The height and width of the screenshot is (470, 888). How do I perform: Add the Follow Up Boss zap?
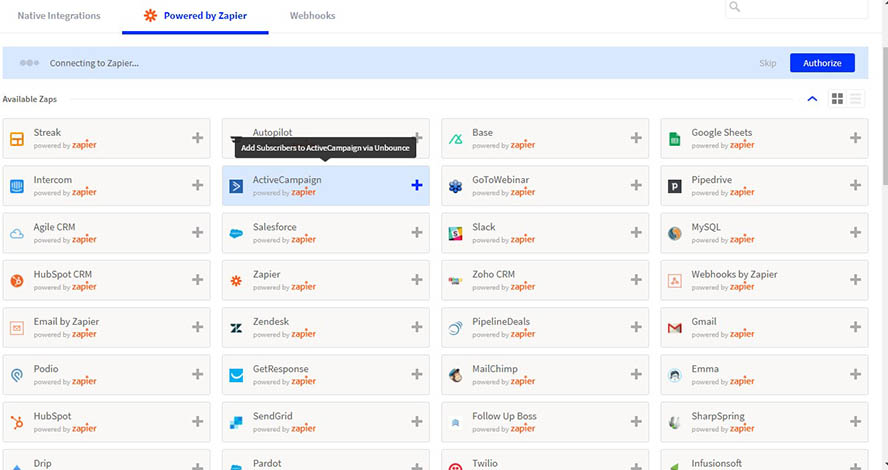[636, 421]
